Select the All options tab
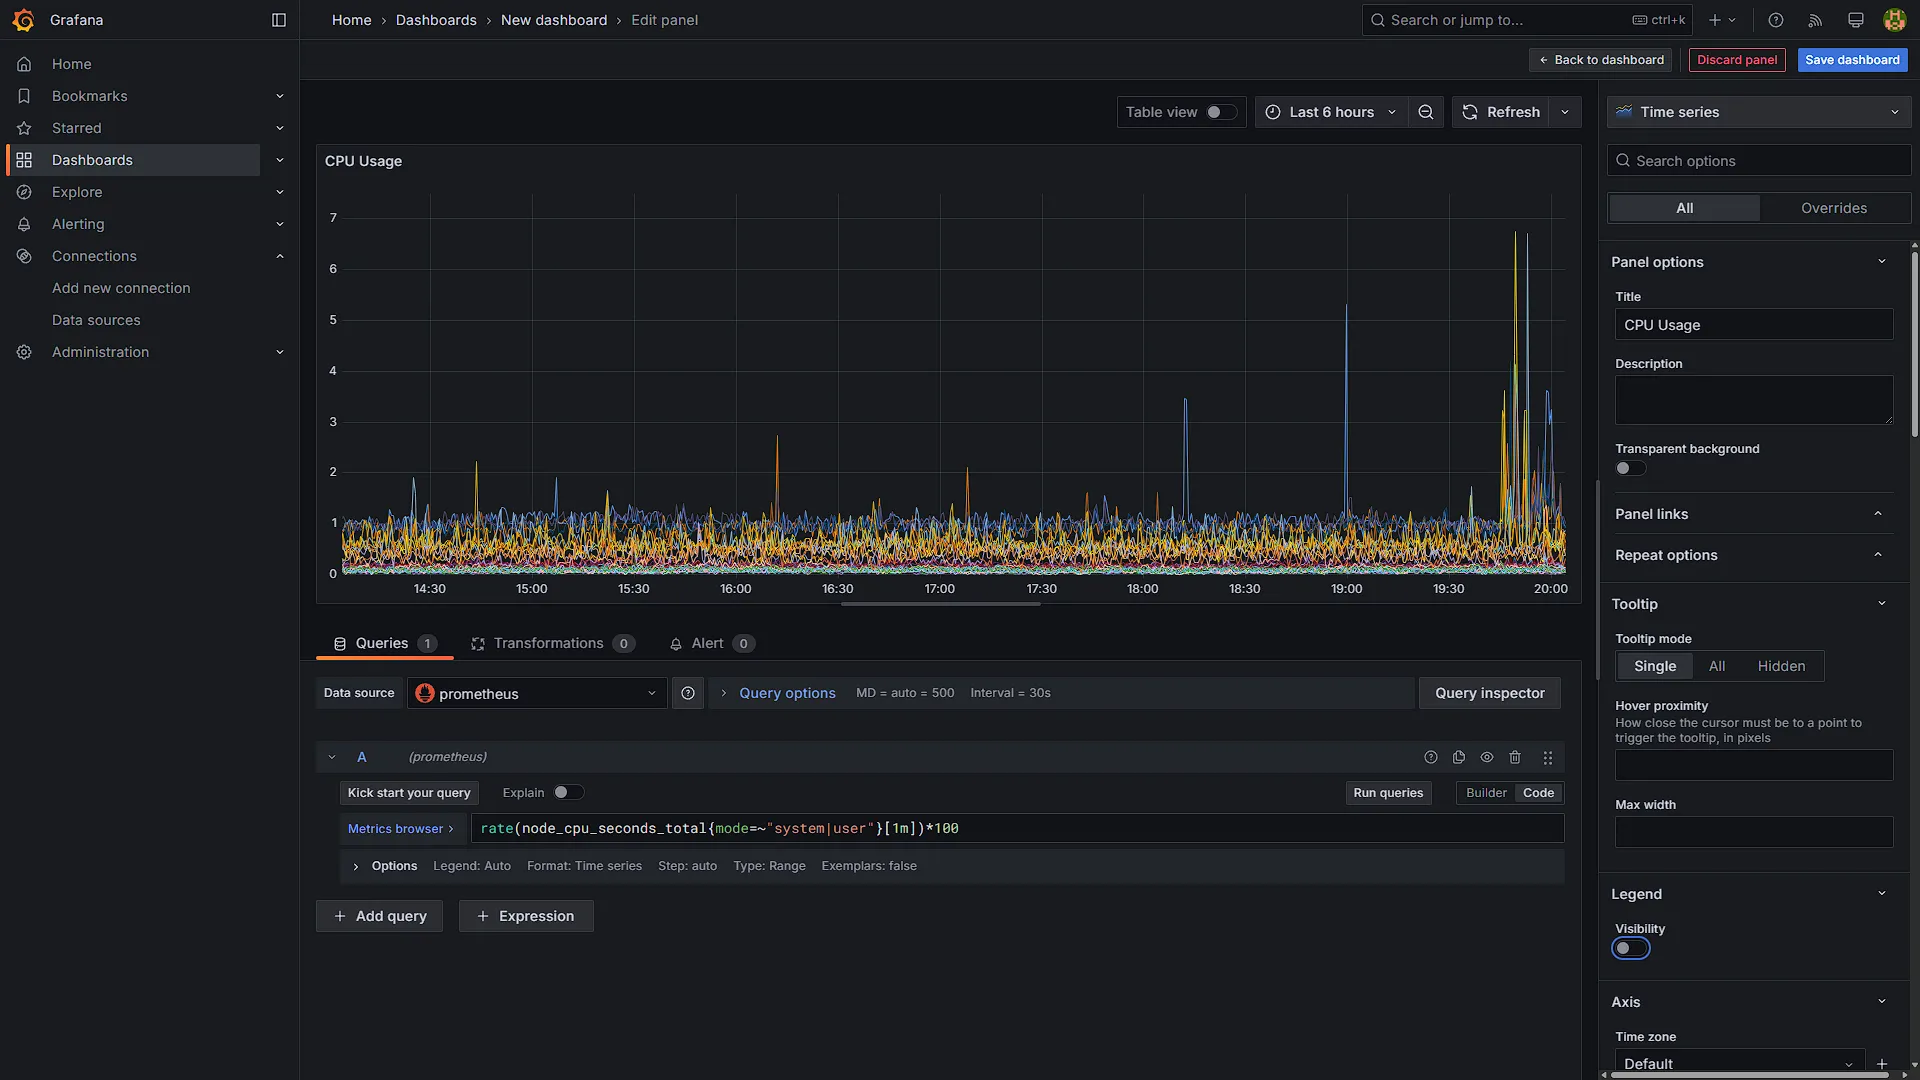Screen dimensions: 1920x1080 point(1684,208)
